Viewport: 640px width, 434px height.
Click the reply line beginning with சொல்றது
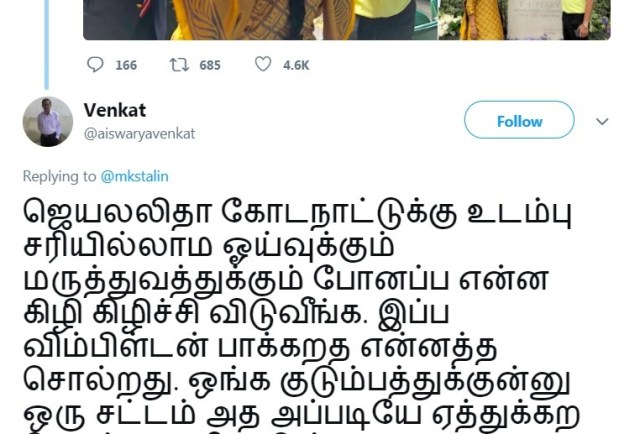[x=296, y=383]
